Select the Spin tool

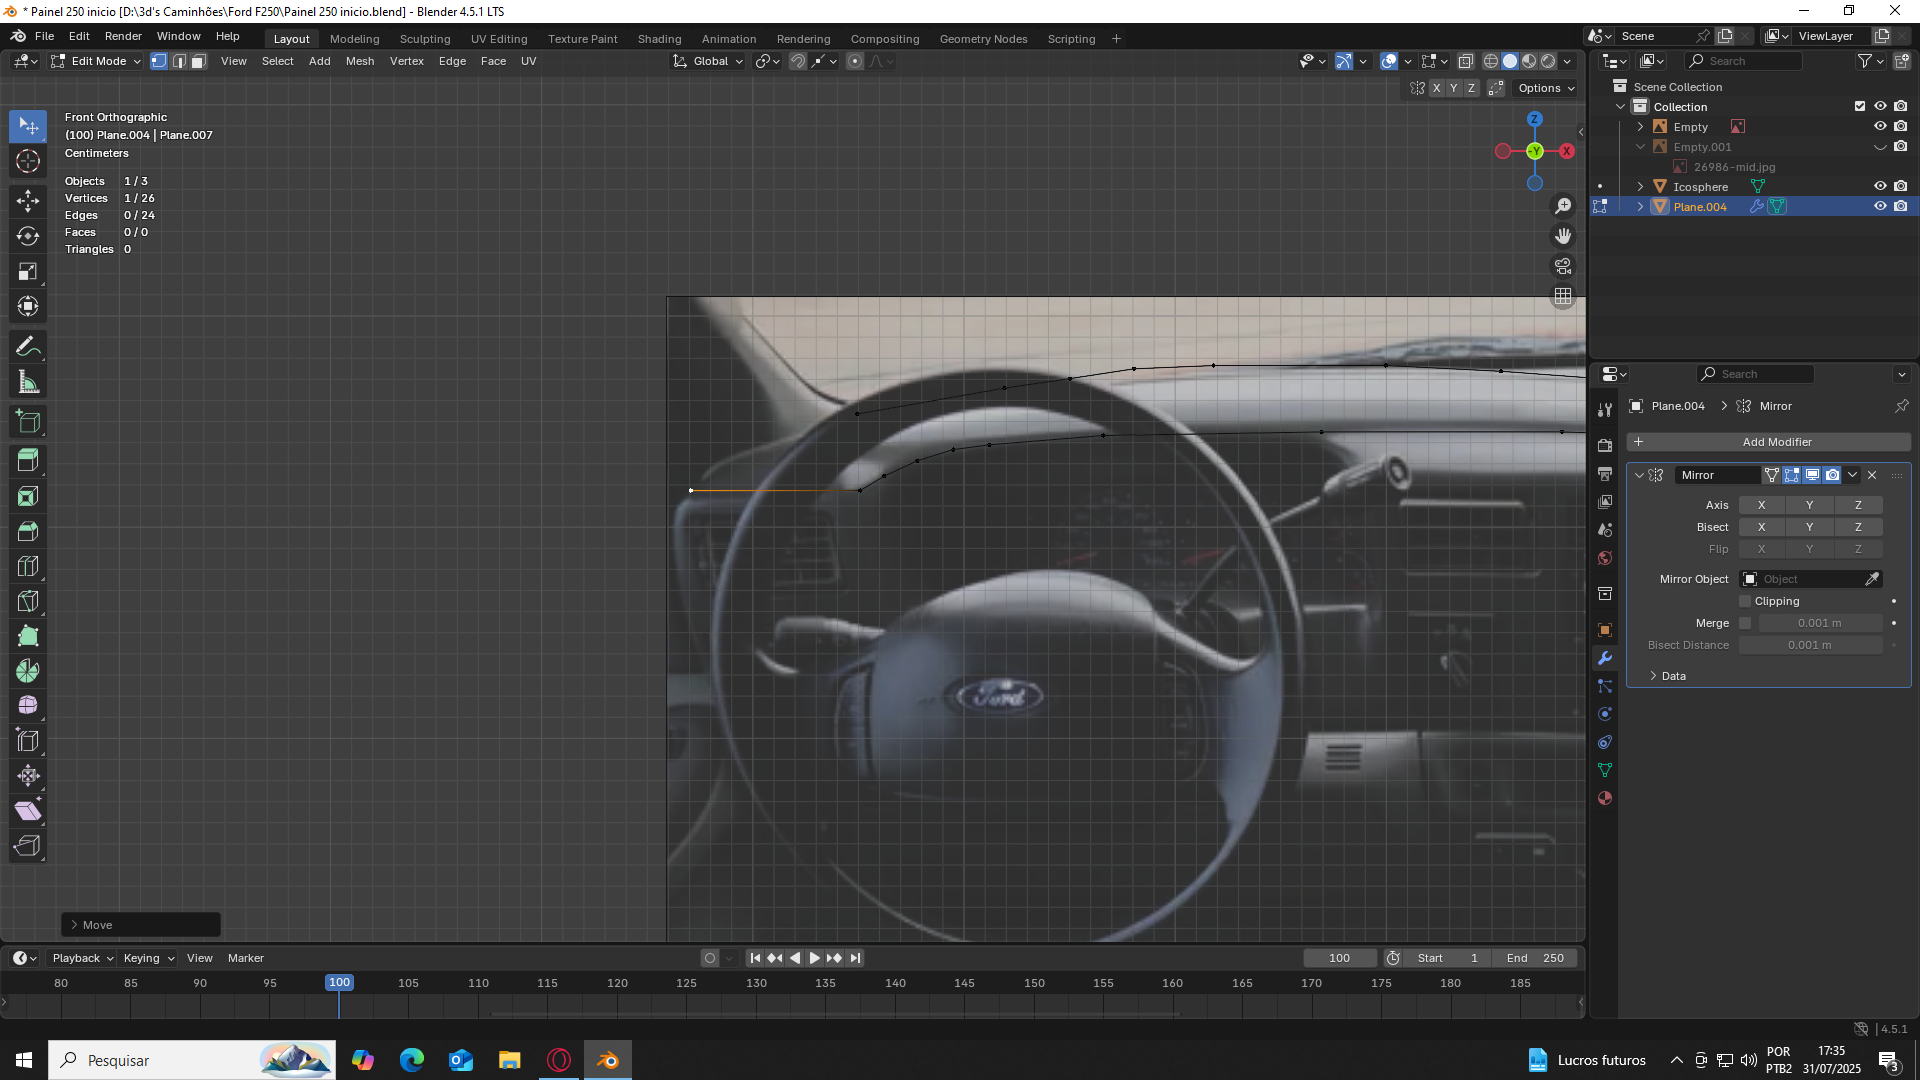pyautogui.click(x=28, y=671)
